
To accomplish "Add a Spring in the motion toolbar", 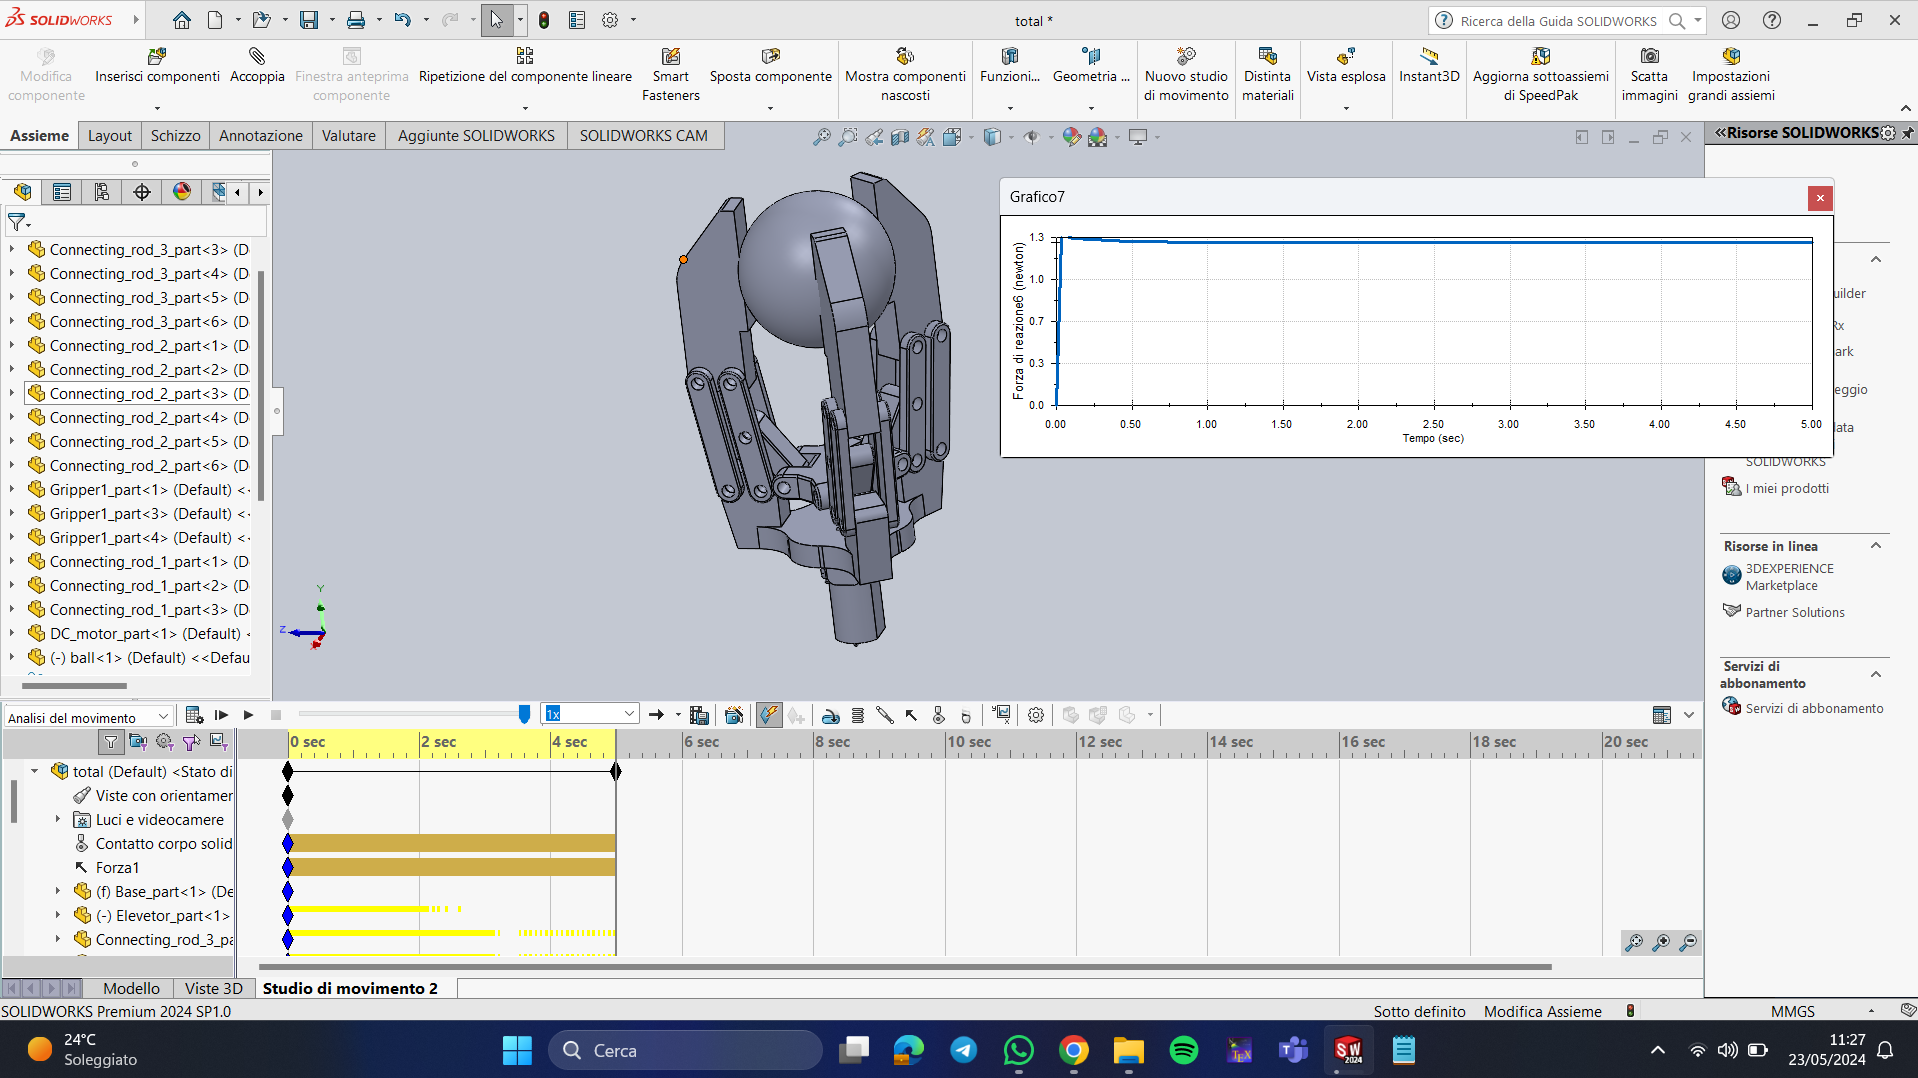I will click(858, 715).
